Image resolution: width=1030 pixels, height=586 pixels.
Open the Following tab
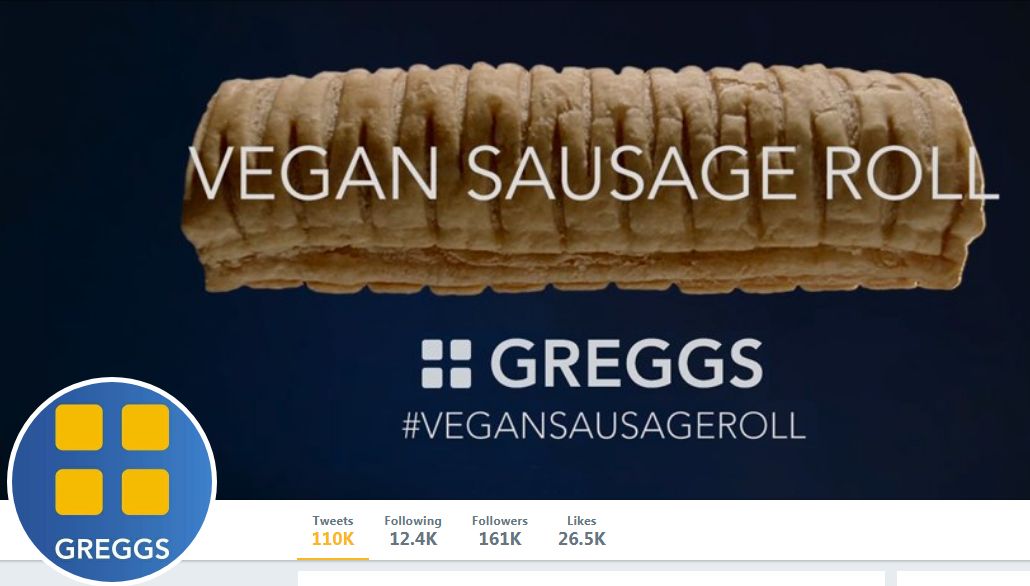pyautogui.click(x=413, y=531)
